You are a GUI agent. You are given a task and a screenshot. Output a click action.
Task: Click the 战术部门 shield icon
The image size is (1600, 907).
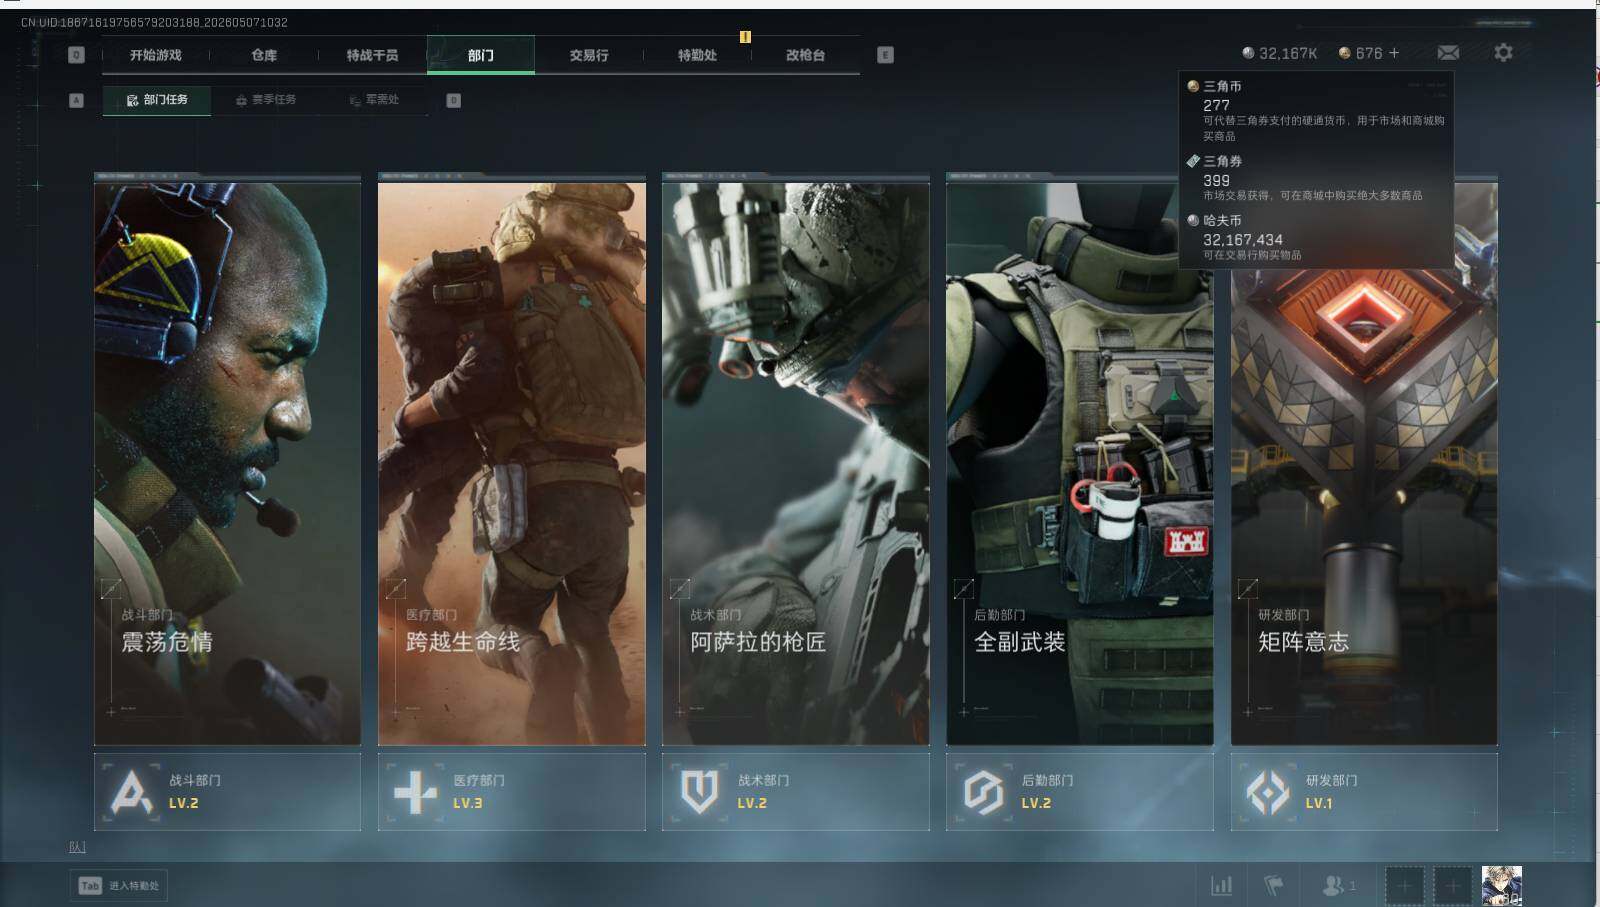point(699,792)
